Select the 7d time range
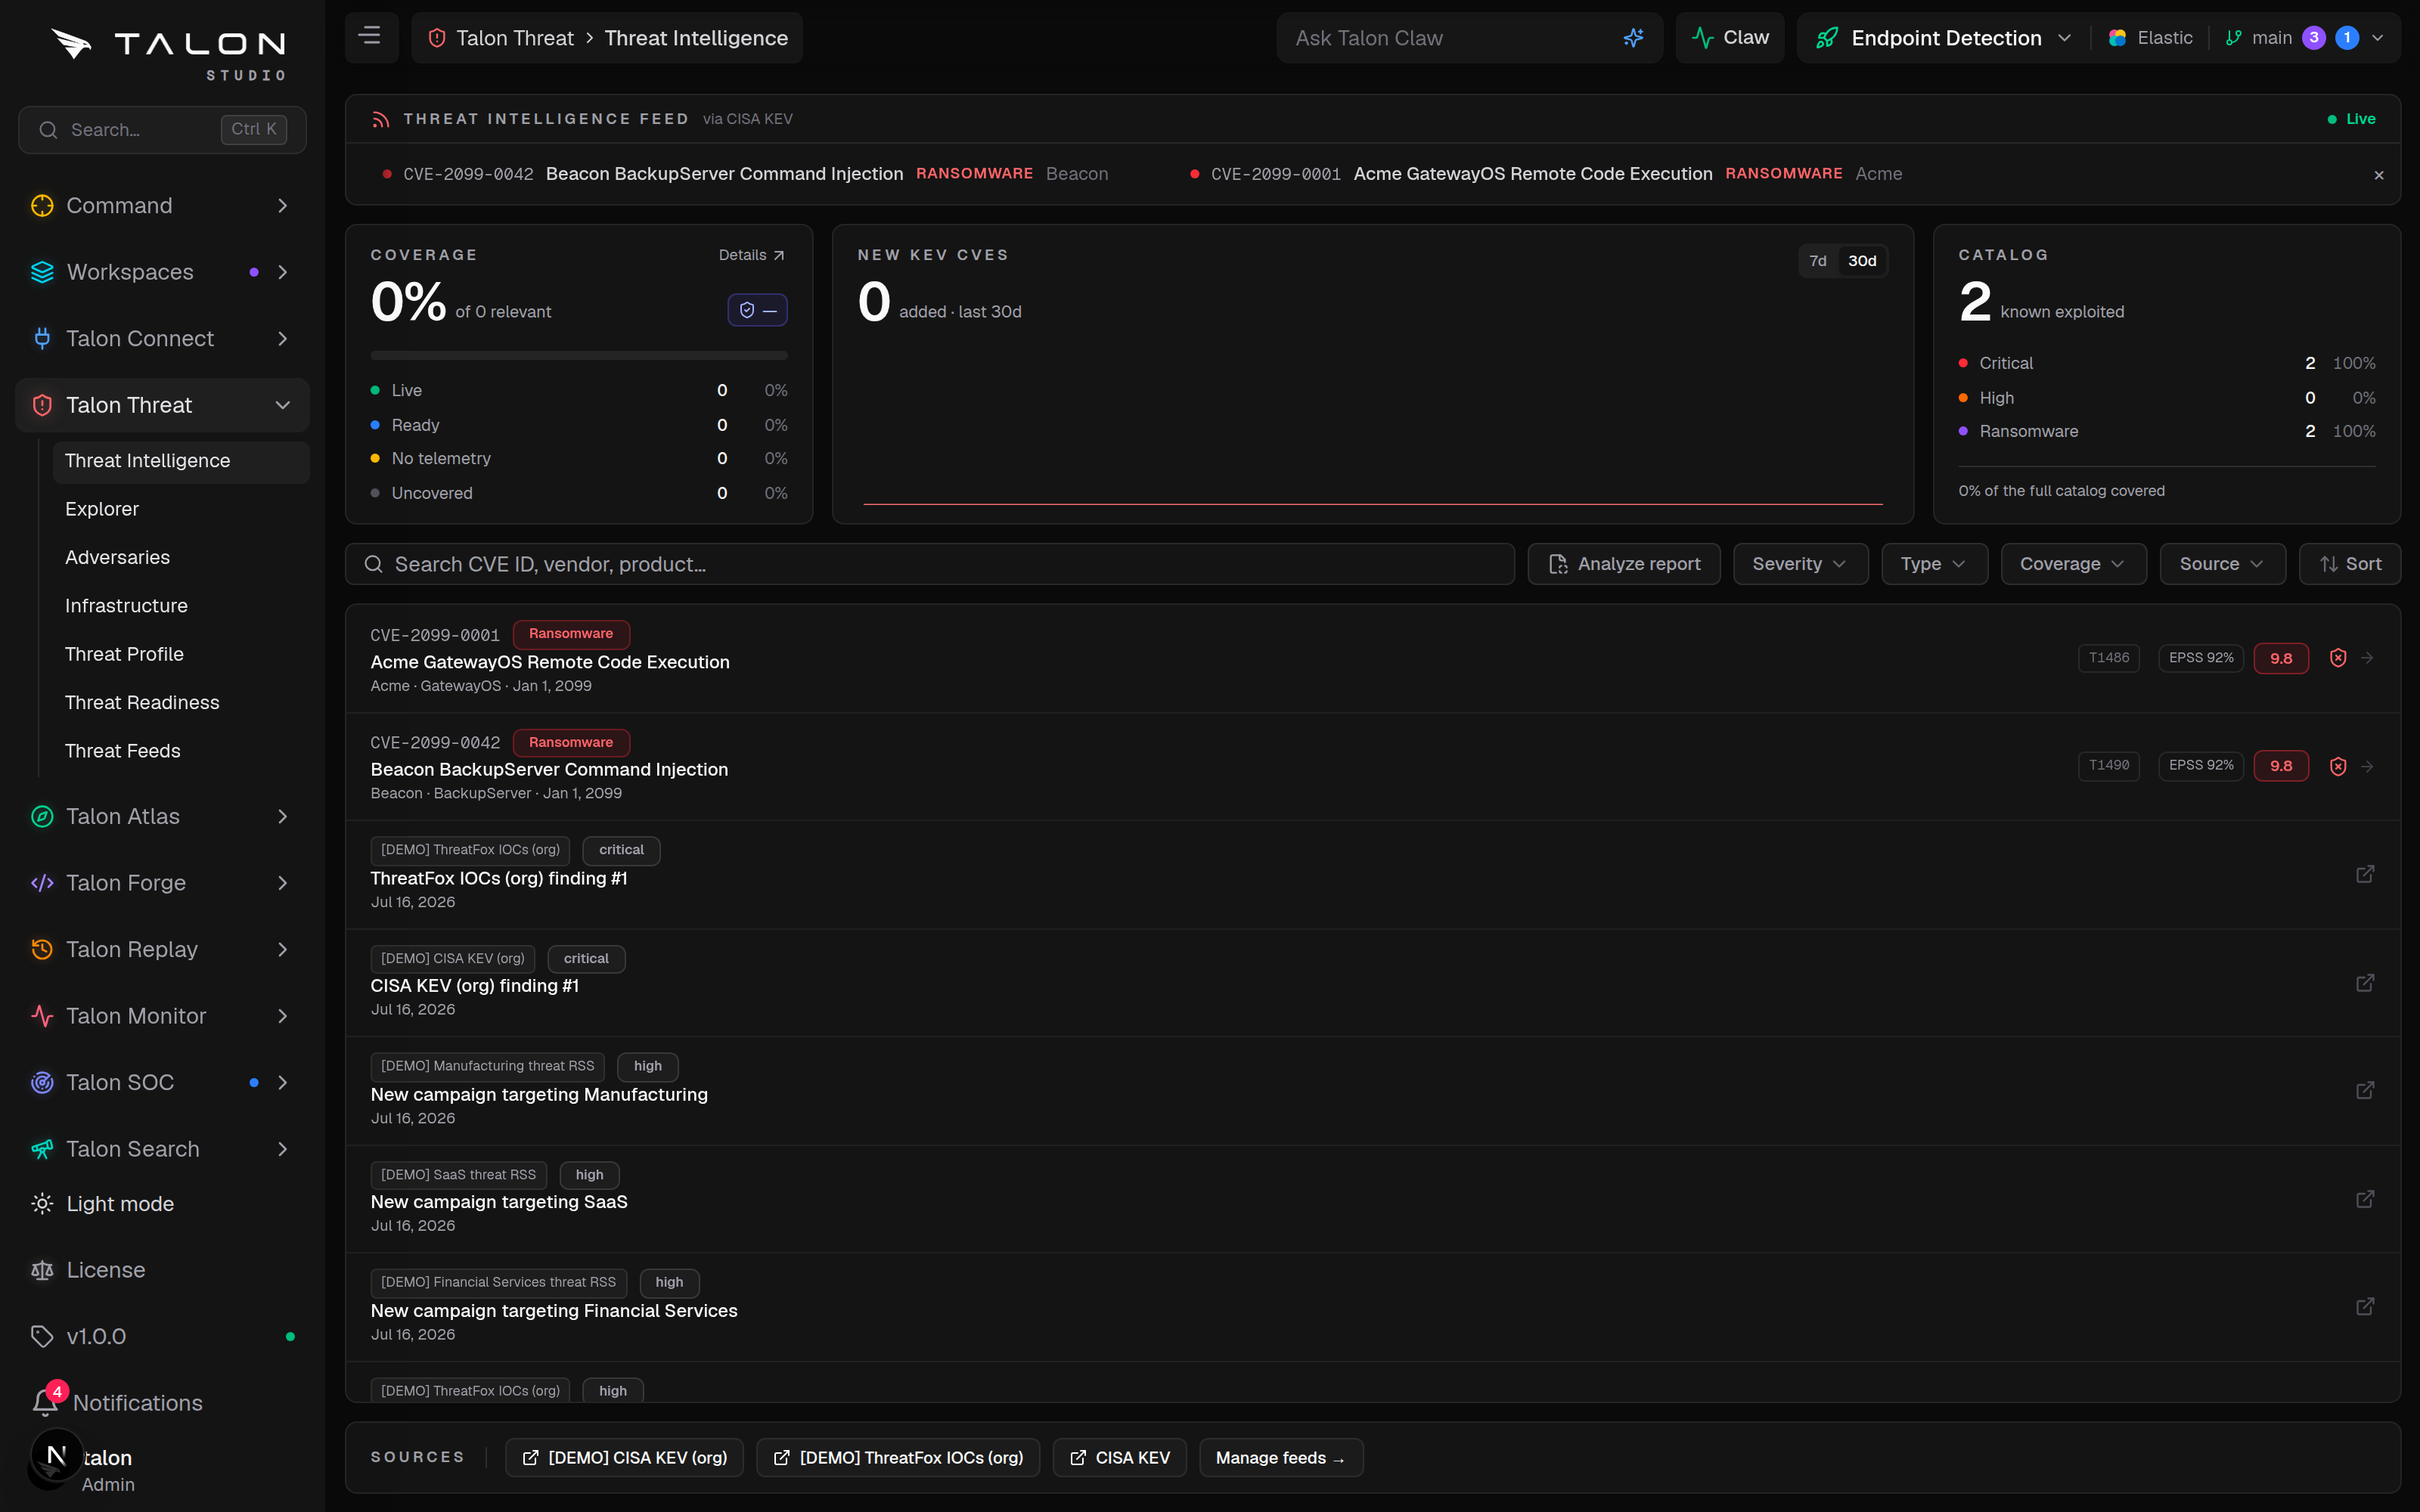 click(x=1817, y=261)
